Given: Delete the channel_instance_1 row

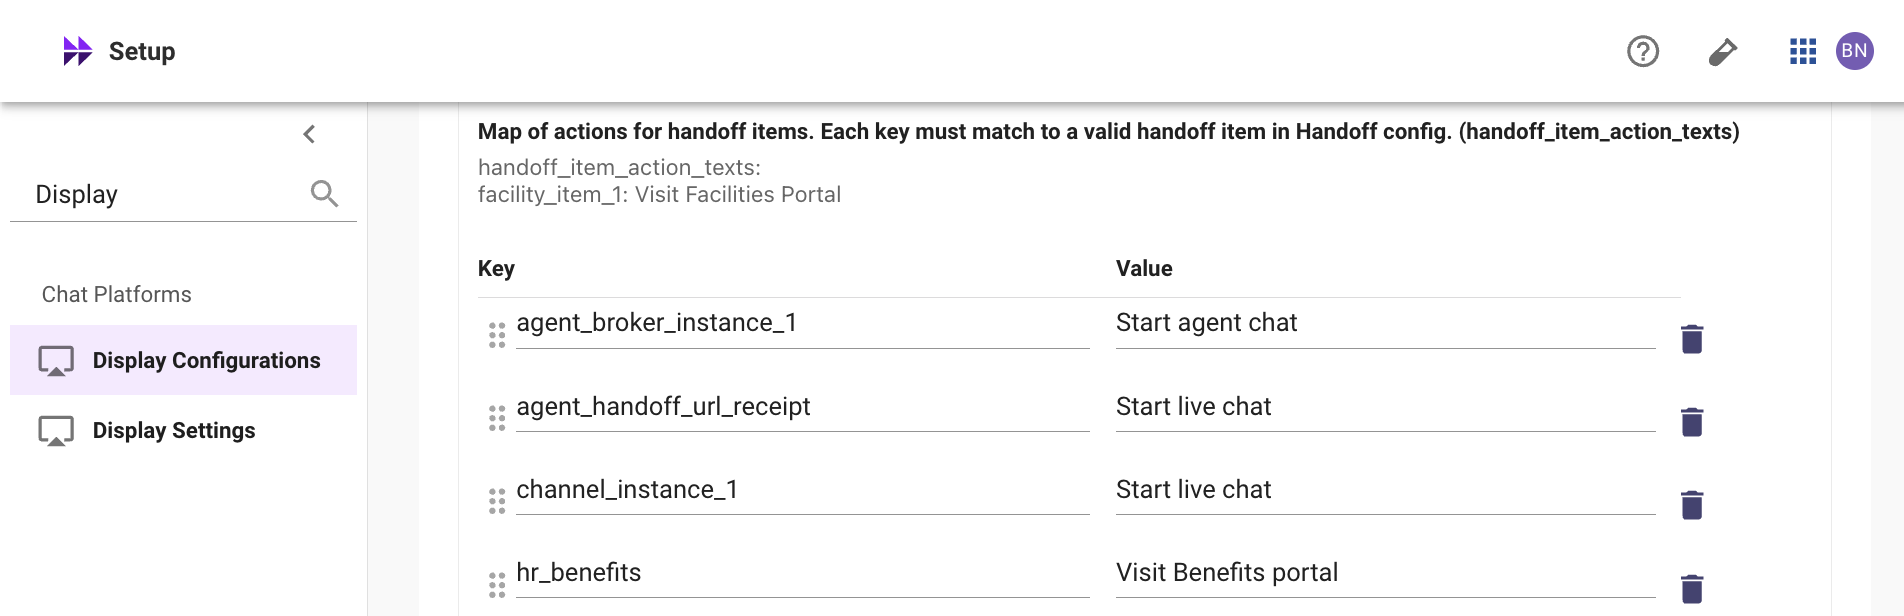Looking at the screenshot, I should [1692, 505].
